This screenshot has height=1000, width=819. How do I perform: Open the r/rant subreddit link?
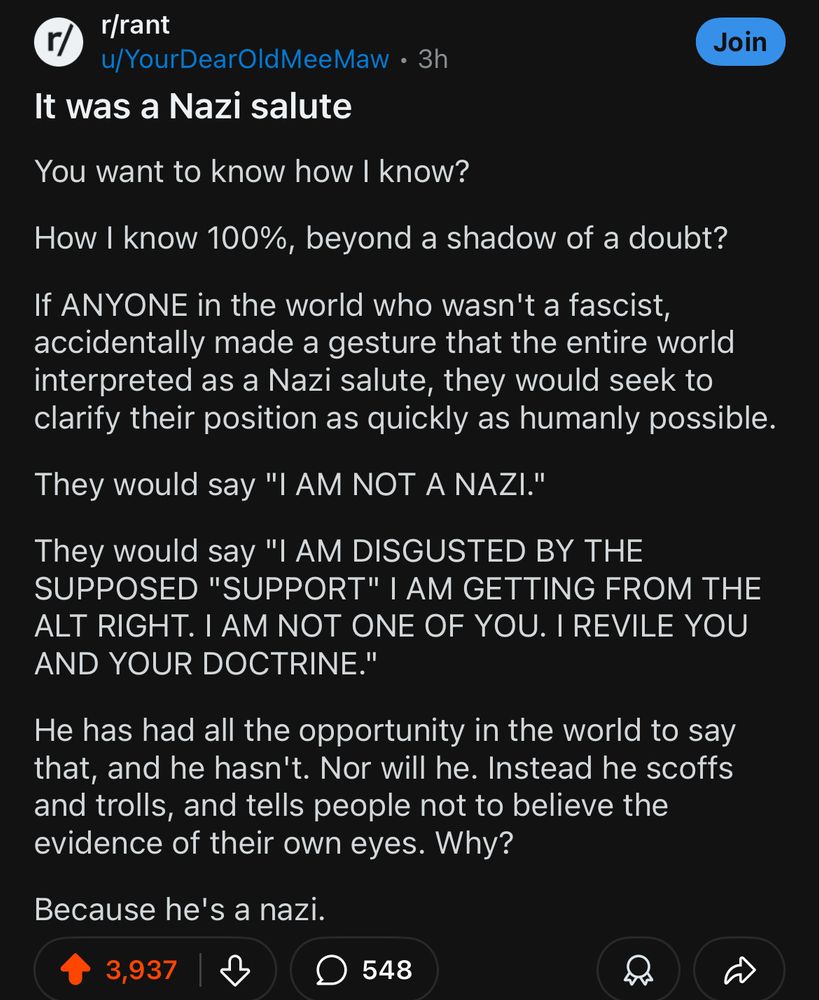pyautogui.click(x=135, y=26)
